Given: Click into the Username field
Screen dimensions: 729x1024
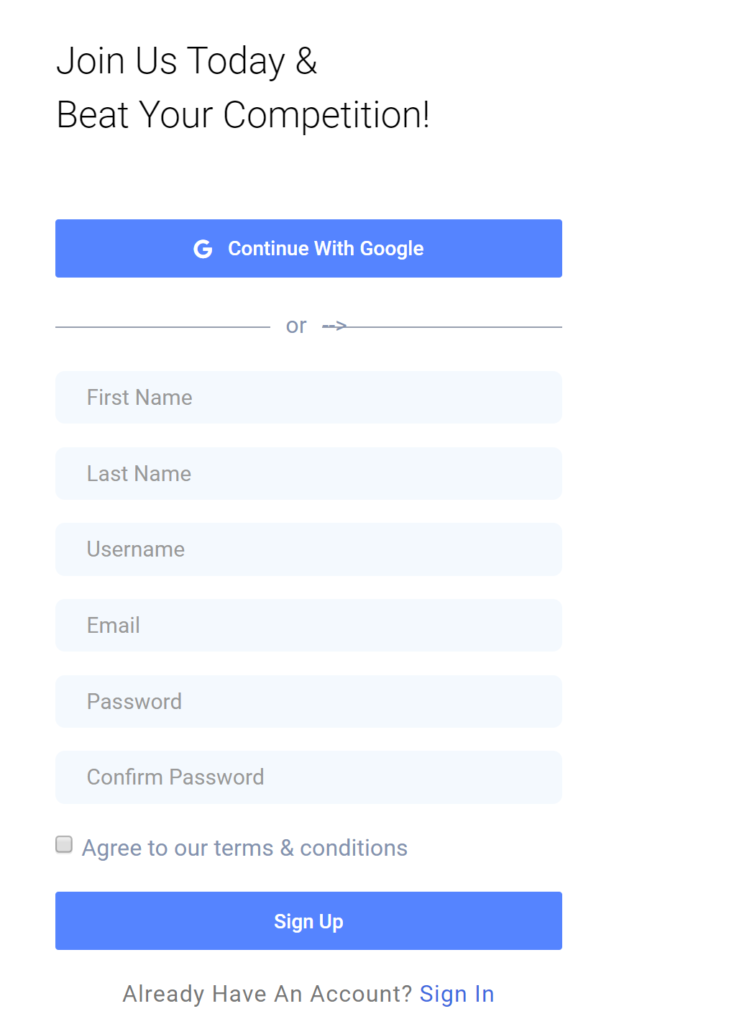Looking at the screenshot, I should pos(308,549).
